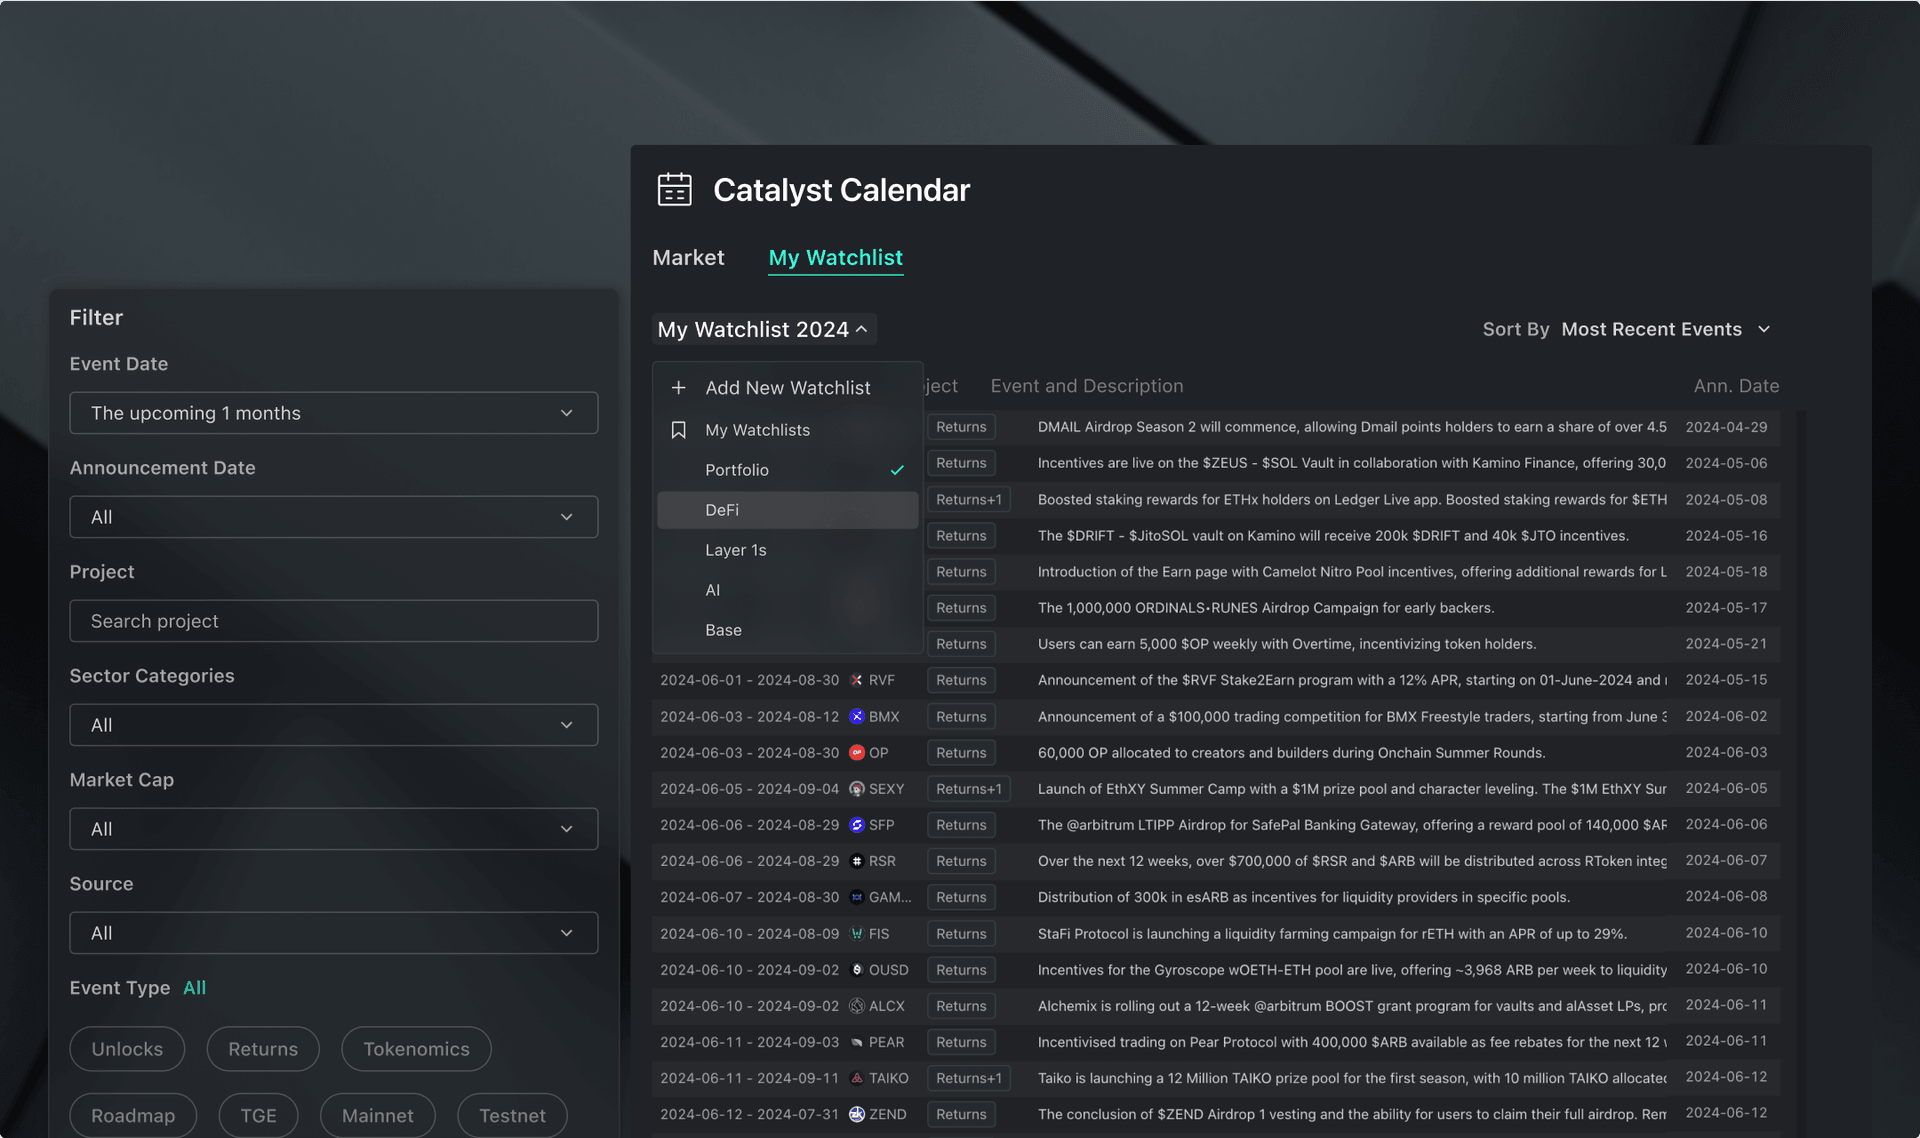
Task: Click Add New Watchlist
Action: pos(788,387)
